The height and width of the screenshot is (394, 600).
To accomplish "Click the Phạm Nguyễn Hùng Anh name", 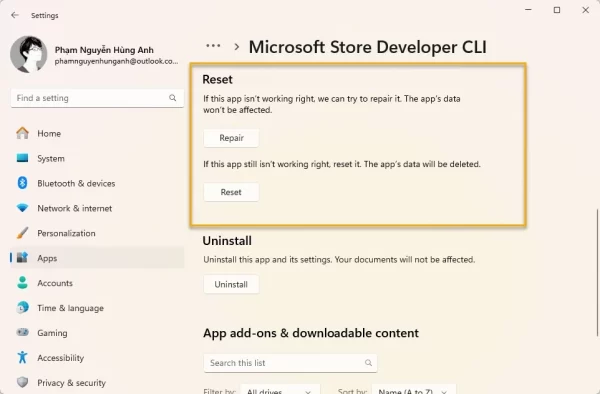I will 104,50.
